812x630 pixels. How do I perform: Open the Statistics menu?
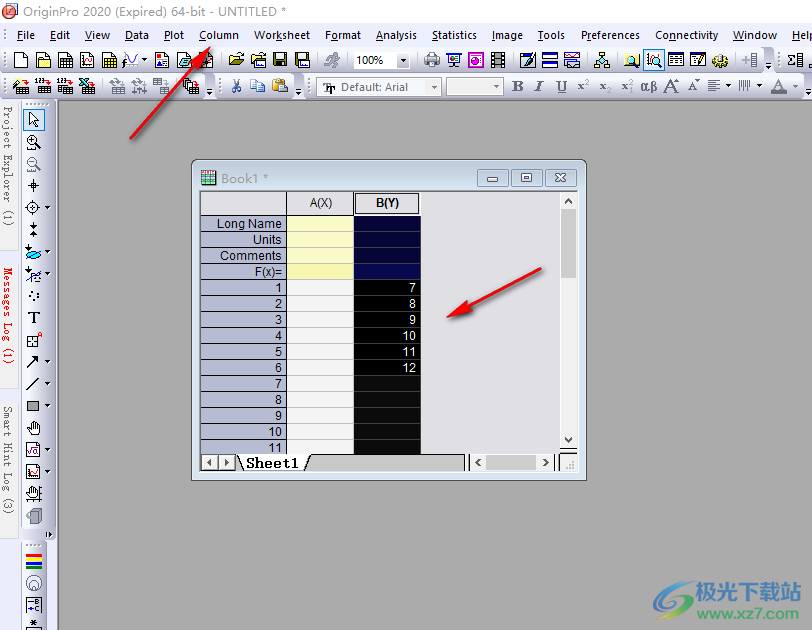click(x=454, y=35)
